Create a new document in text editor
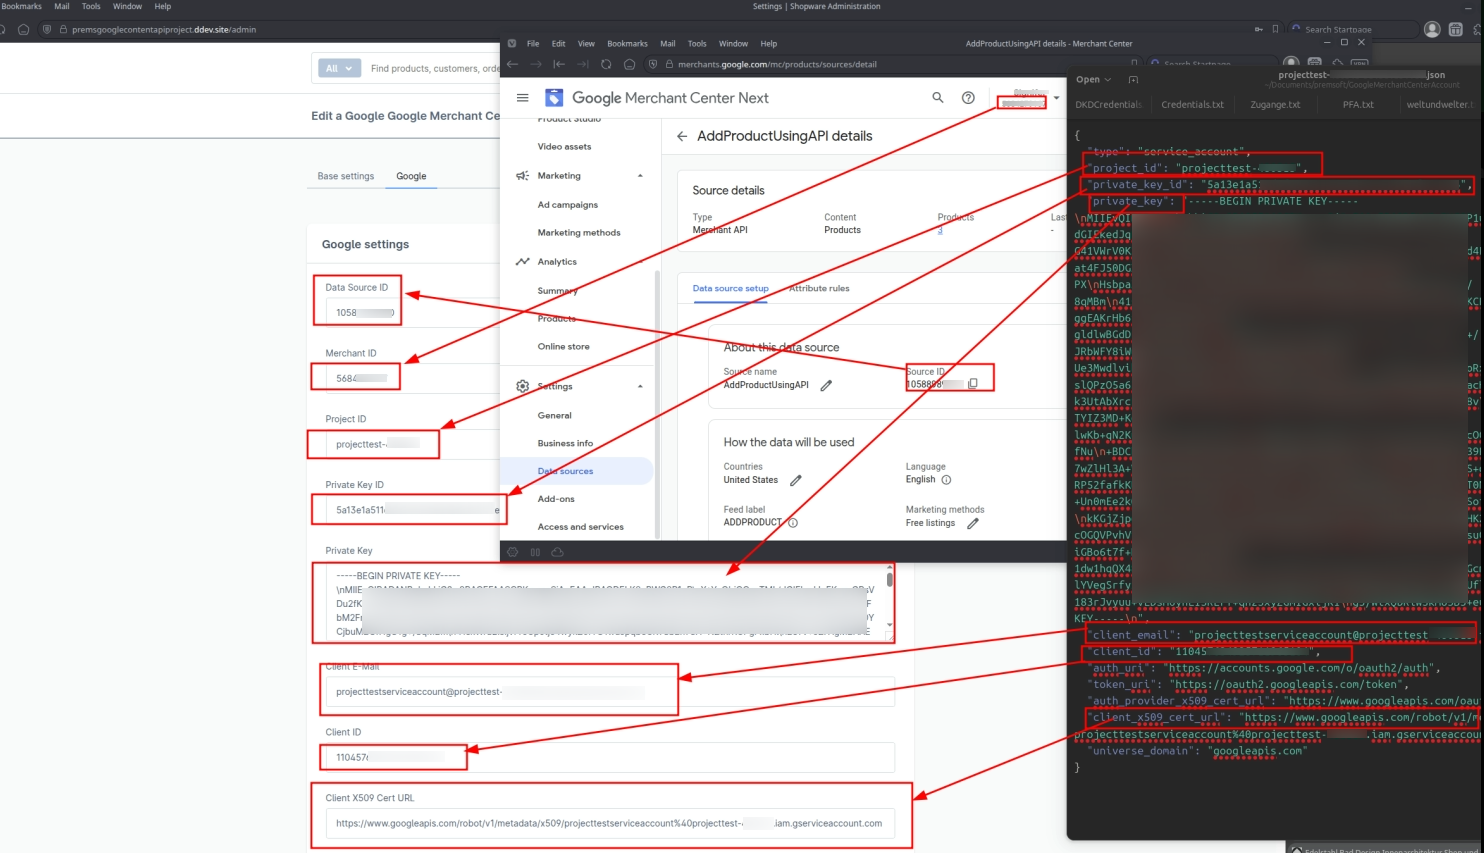 point(1133,80)
